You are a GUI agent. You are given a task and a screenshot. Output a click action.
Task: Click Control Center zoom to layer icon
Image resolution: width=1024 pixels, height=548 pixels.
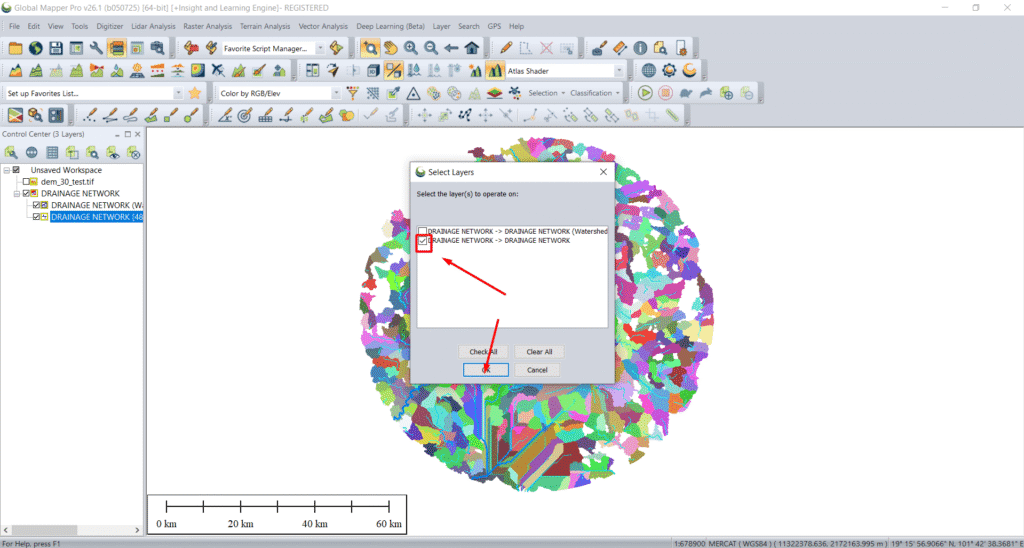(x=93, y=153)
